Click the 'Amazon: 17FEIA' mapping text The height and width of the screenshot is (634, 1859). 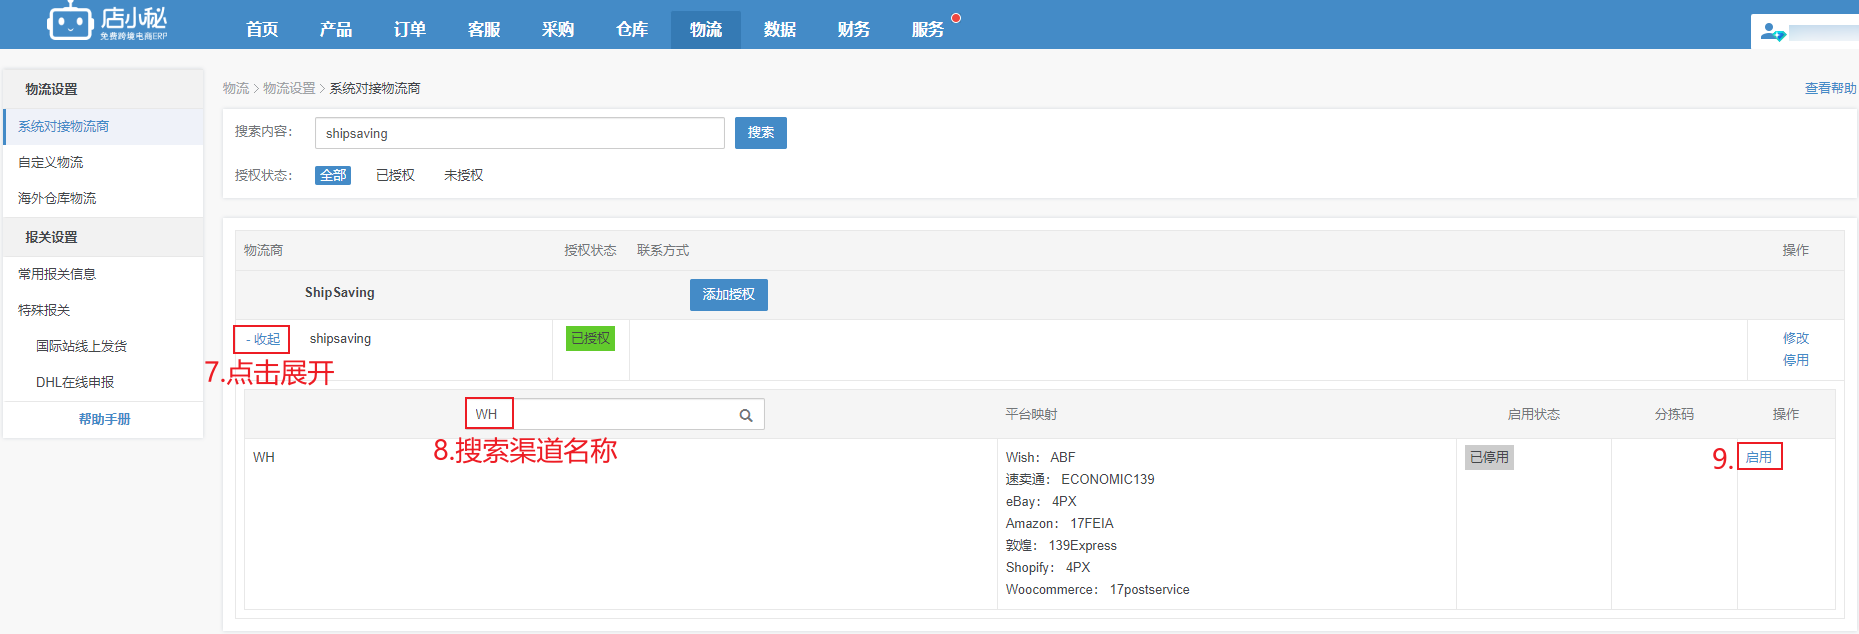[x=1060, y=524]
